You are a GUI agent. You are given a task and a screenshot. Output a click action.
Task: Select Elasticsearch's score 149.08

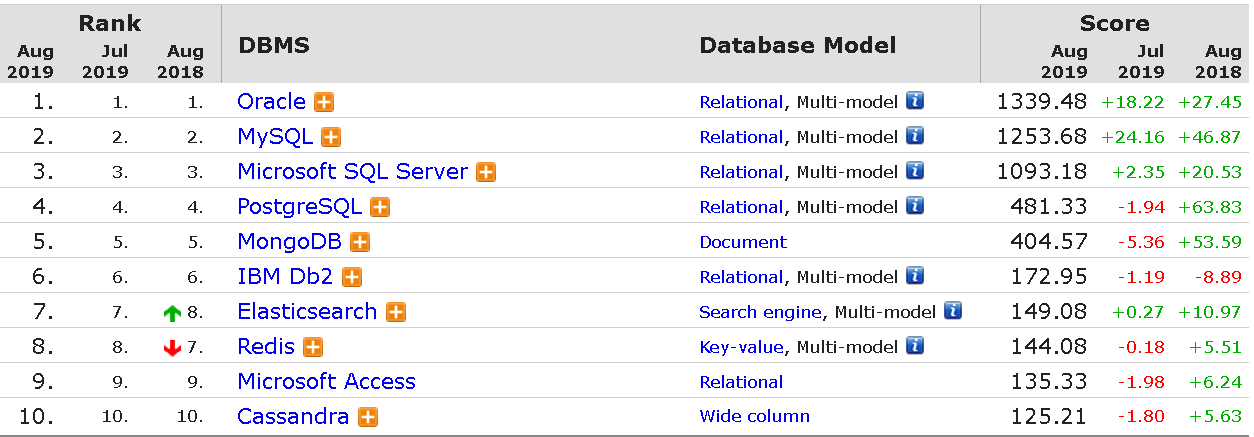point(1050,312)
